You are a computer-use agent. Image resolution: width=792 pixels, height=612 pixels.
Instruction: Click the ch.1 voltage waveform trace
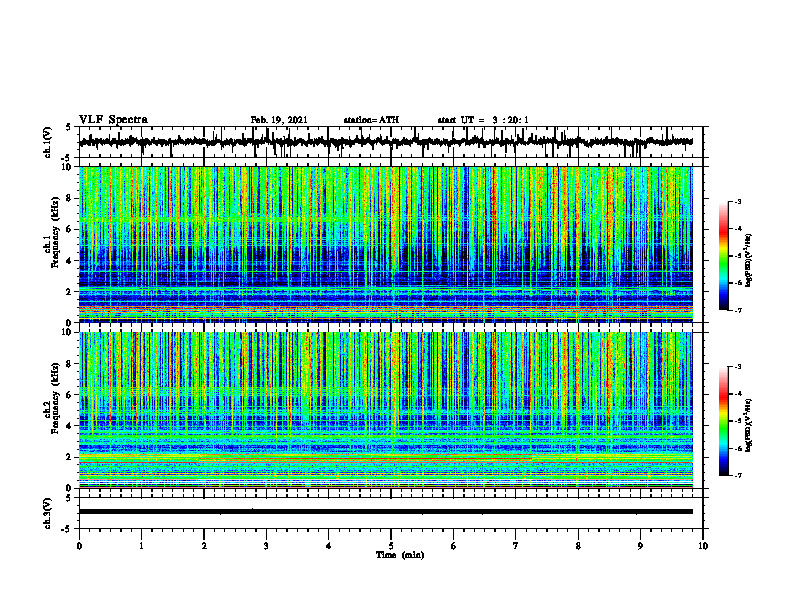[x=385, y=142]
